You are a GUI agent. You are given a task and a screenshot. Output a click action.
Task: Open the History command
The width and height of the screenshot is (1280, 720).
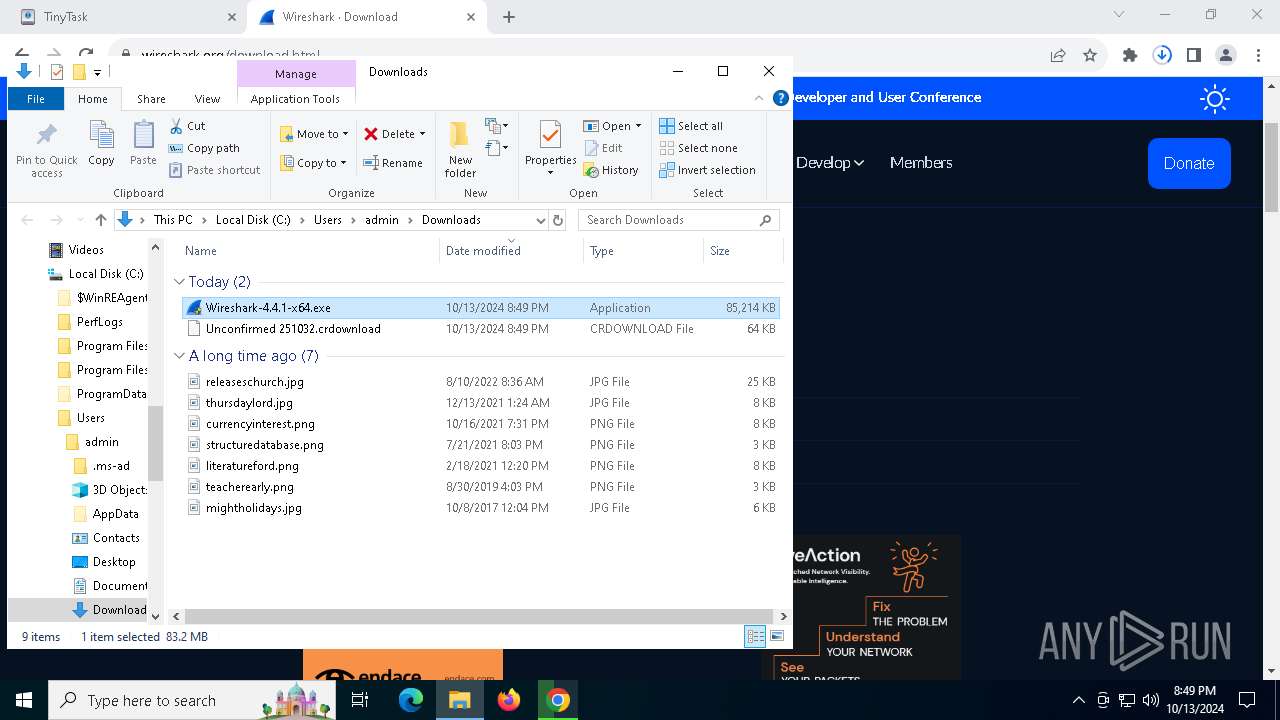[x=611, y=170]
